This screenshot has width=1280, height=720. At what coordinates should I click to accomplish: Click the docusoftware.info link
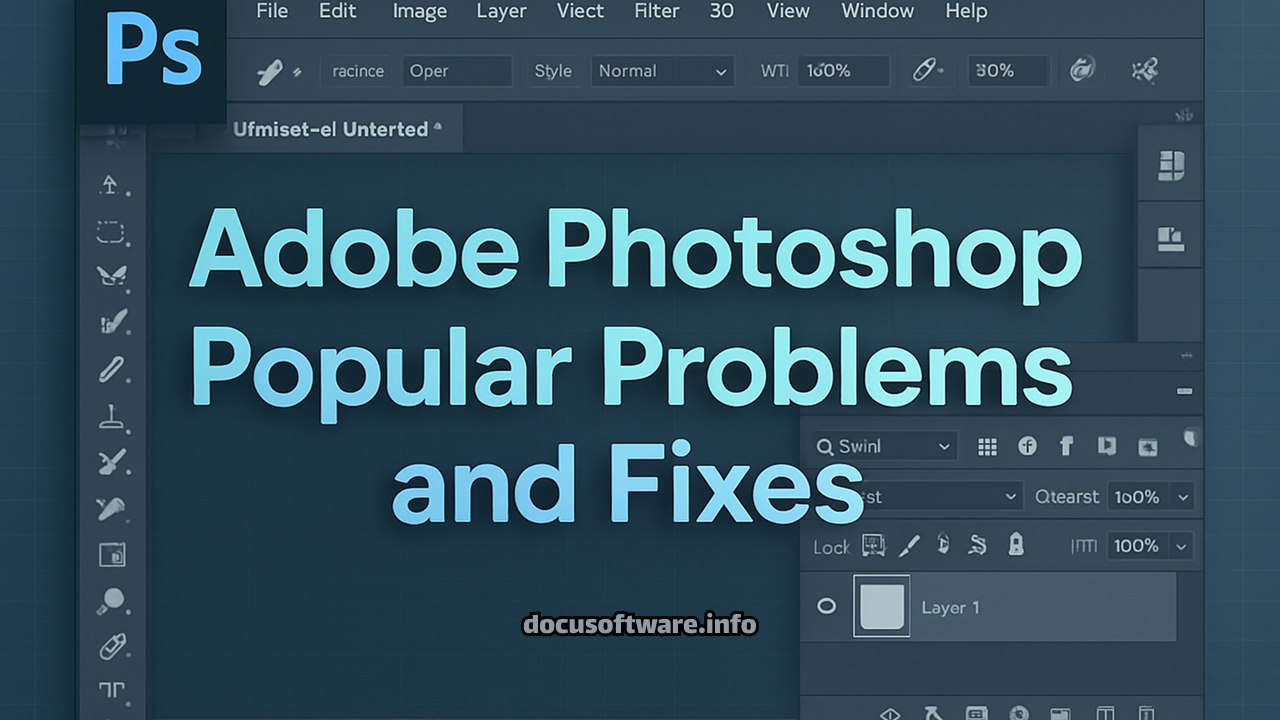[x=640, y=625]
